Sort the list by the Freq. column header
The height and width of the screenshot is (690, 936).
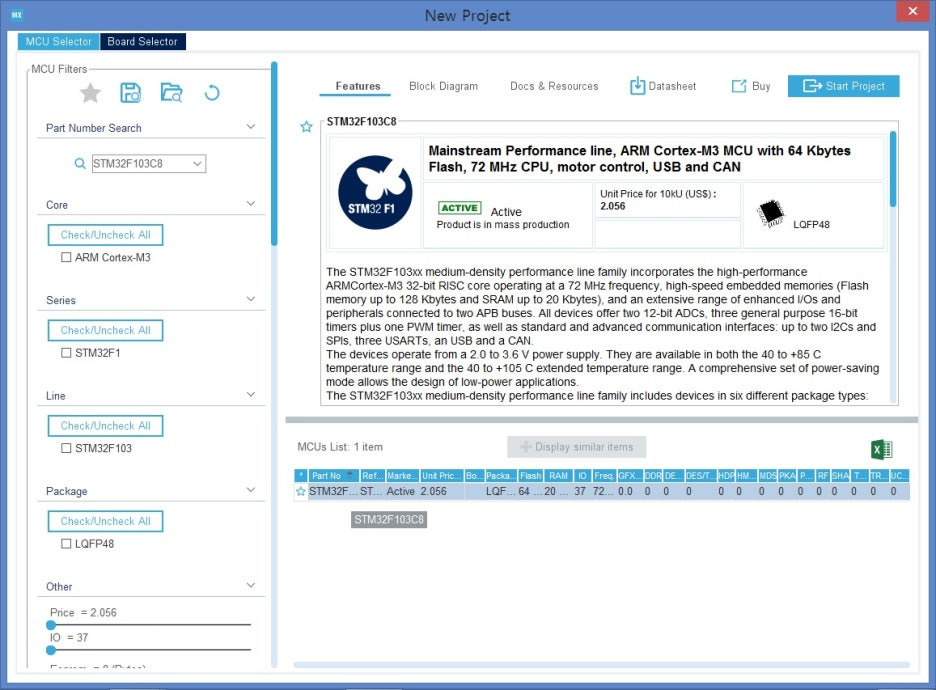click(604, 476)
